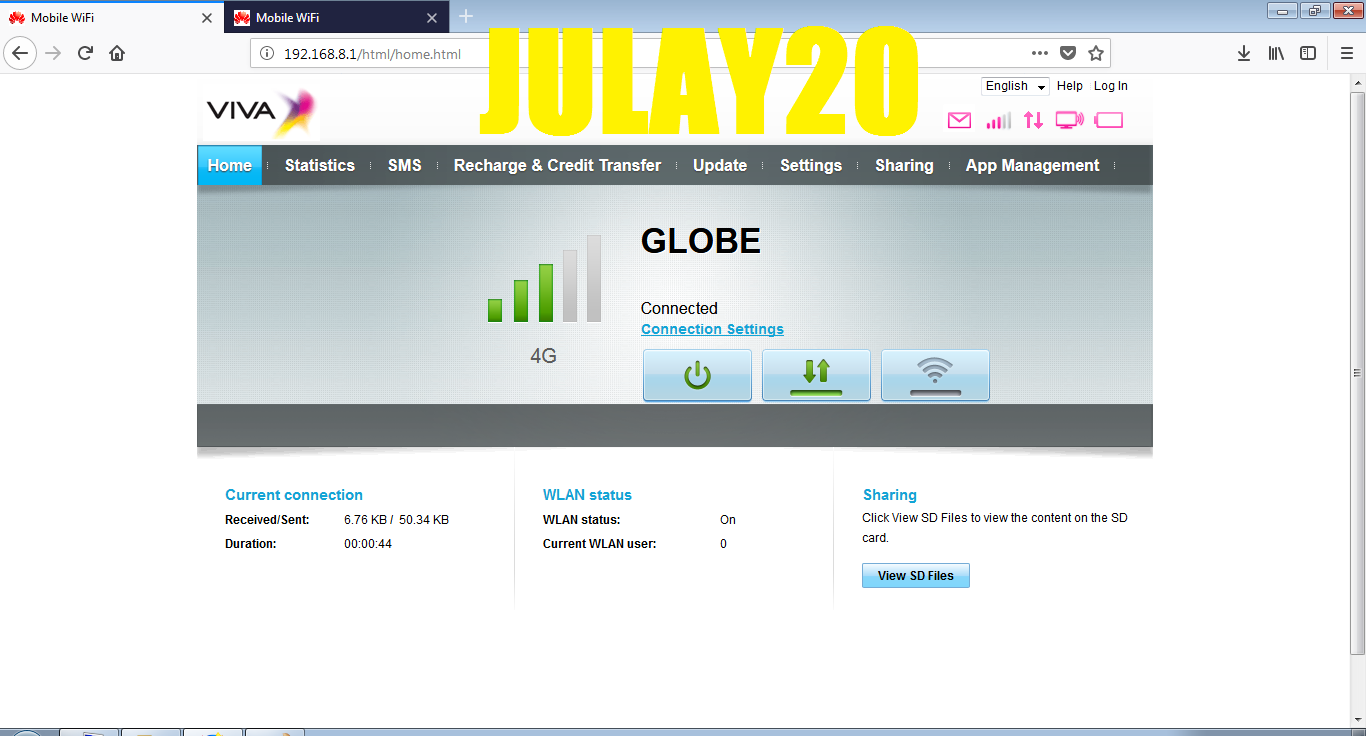Open the English language dropdown

(x=1015, y=86)
